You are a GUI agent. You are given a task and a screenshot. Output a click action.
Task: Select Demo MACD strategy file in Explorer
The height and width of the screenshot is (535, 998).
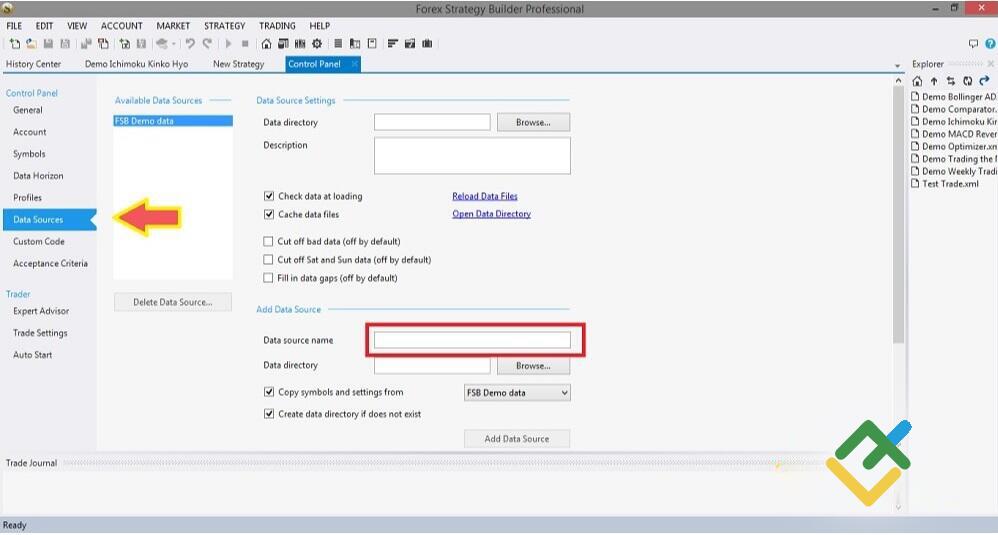[x=958, y=134]
